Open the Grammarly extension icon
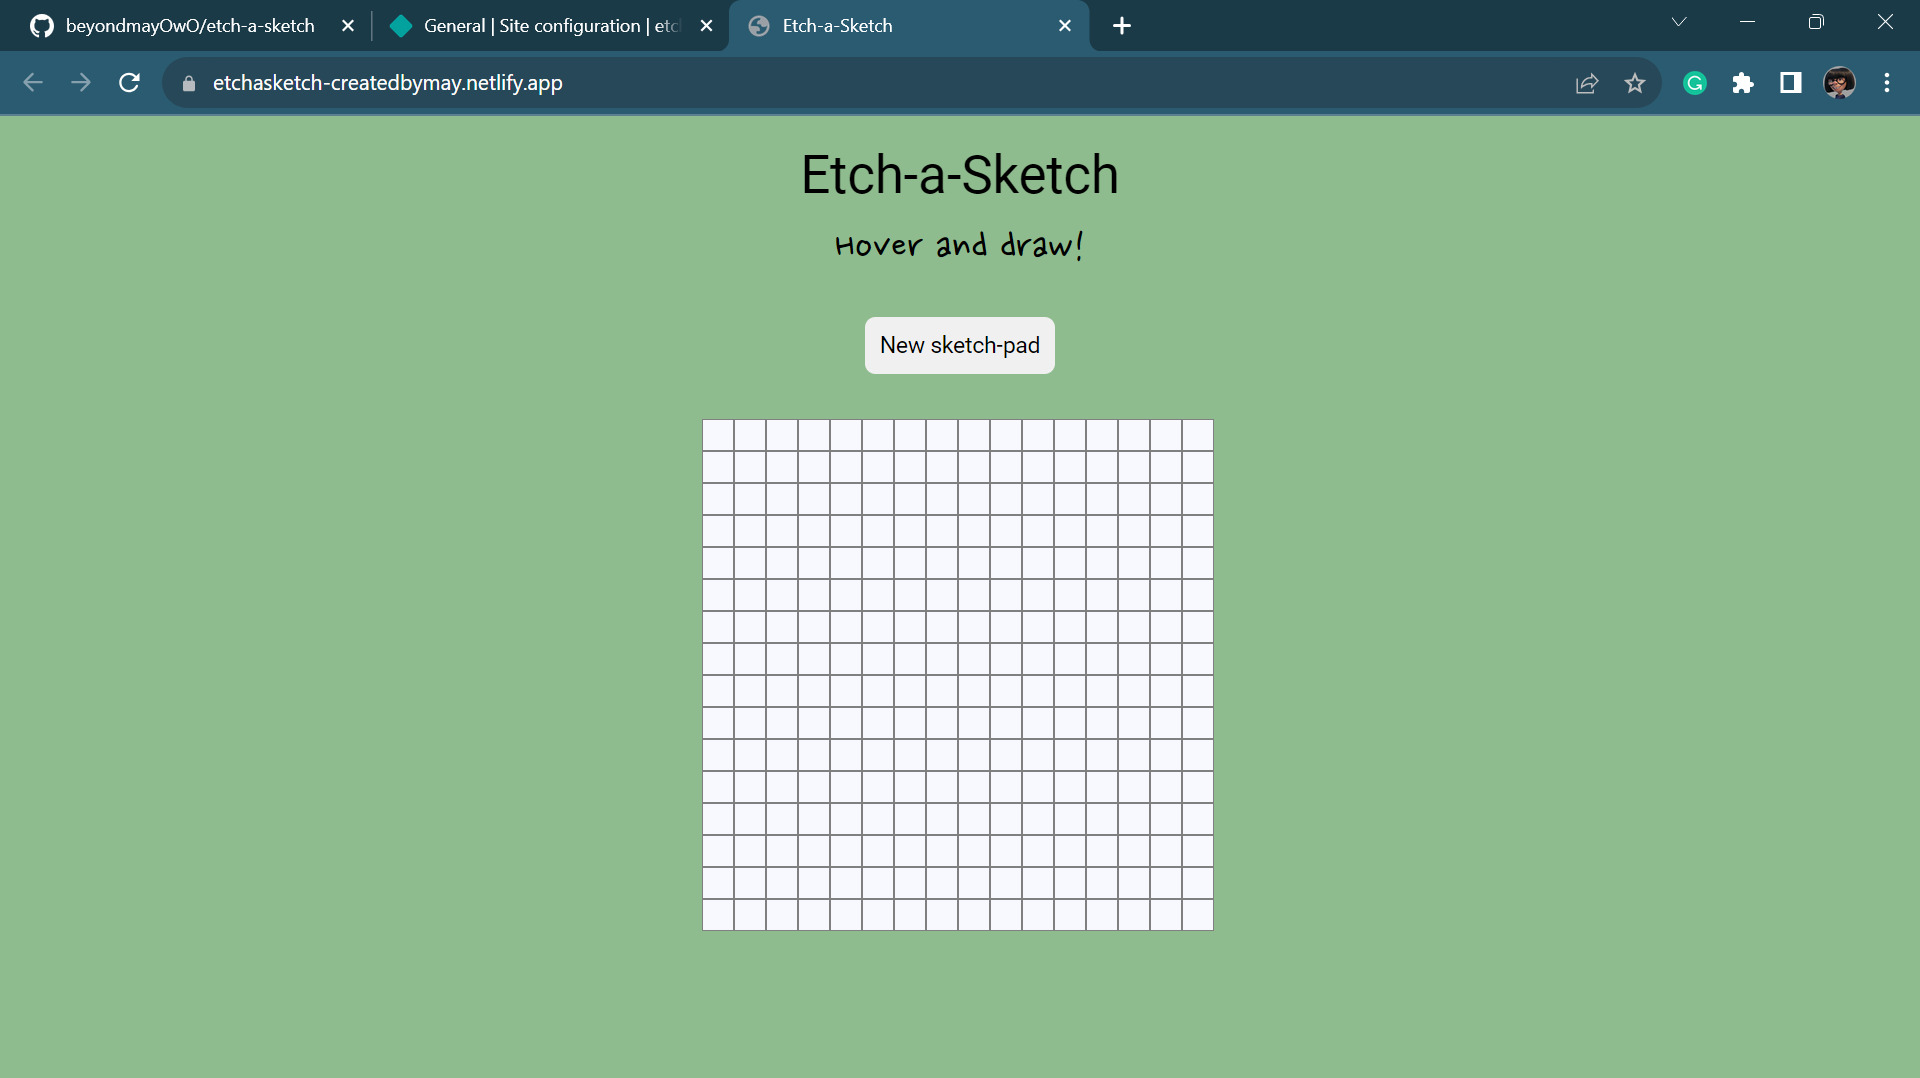1920x1078 pixels. tap(1695, 84)
